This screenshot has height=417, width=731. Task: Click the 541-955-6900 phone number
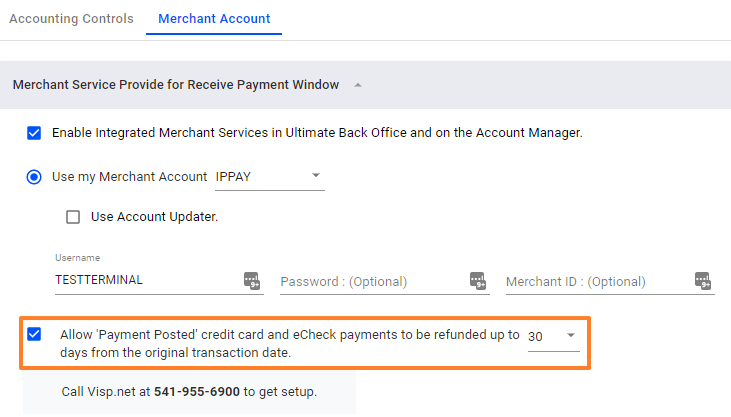pyautogui.click(x=197, y=391)
